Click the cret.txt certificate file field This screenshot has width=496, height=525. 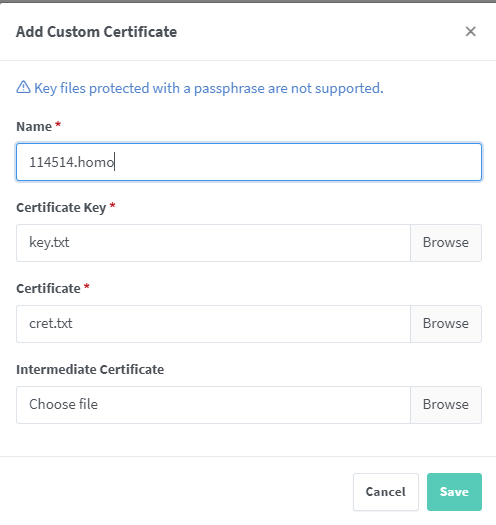213,324
